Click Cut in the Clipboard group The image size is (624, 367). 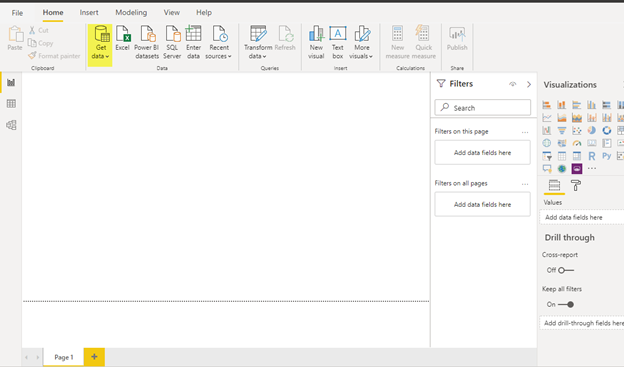(39, 30)
